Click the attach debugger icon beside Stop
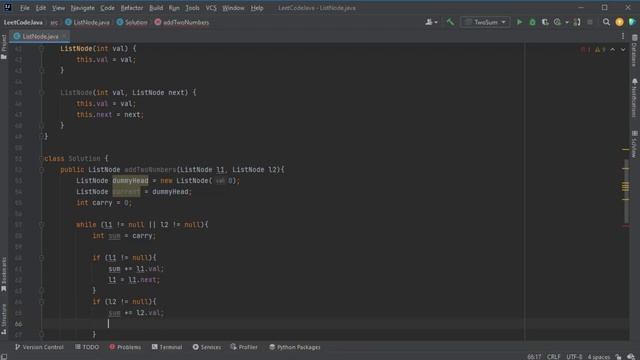 [577, 22]
